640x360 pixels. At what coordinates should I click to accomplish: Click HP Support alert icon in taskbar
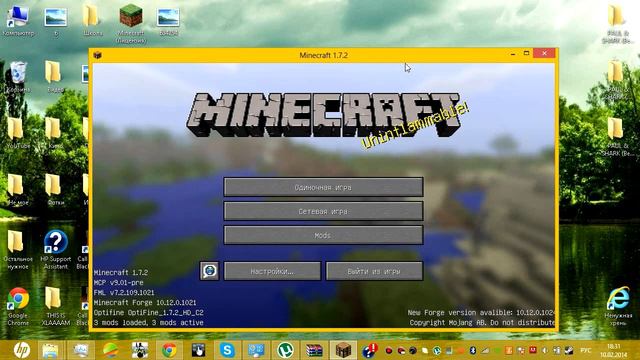tap(371, 350)
